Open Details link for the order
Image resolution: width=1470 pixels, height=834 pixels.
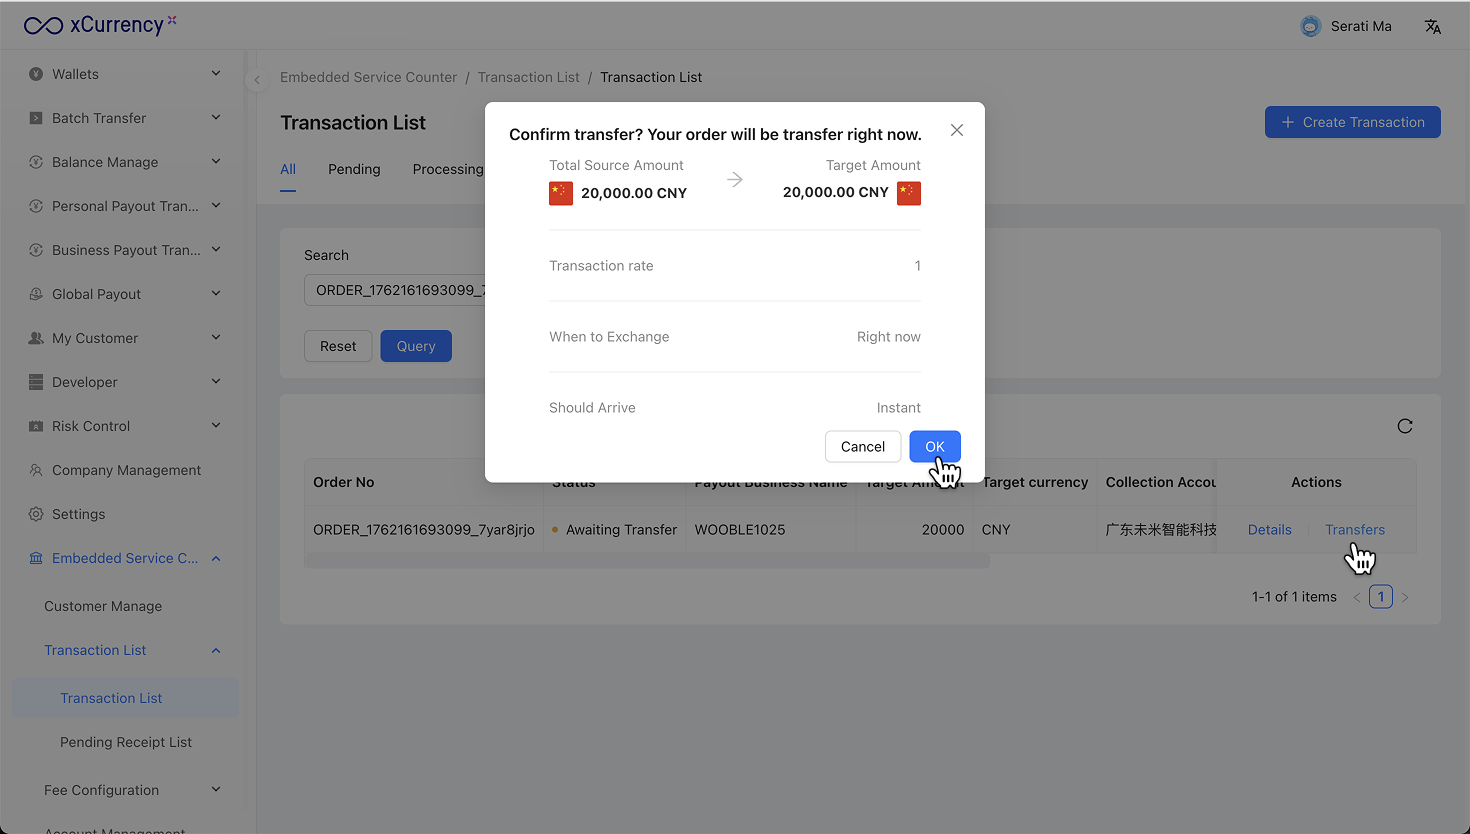click(1269, 530)
